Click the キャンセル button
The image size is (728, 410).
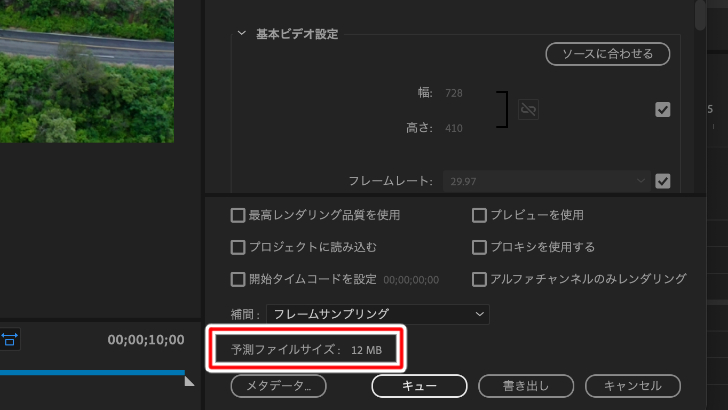pos(633,386)
